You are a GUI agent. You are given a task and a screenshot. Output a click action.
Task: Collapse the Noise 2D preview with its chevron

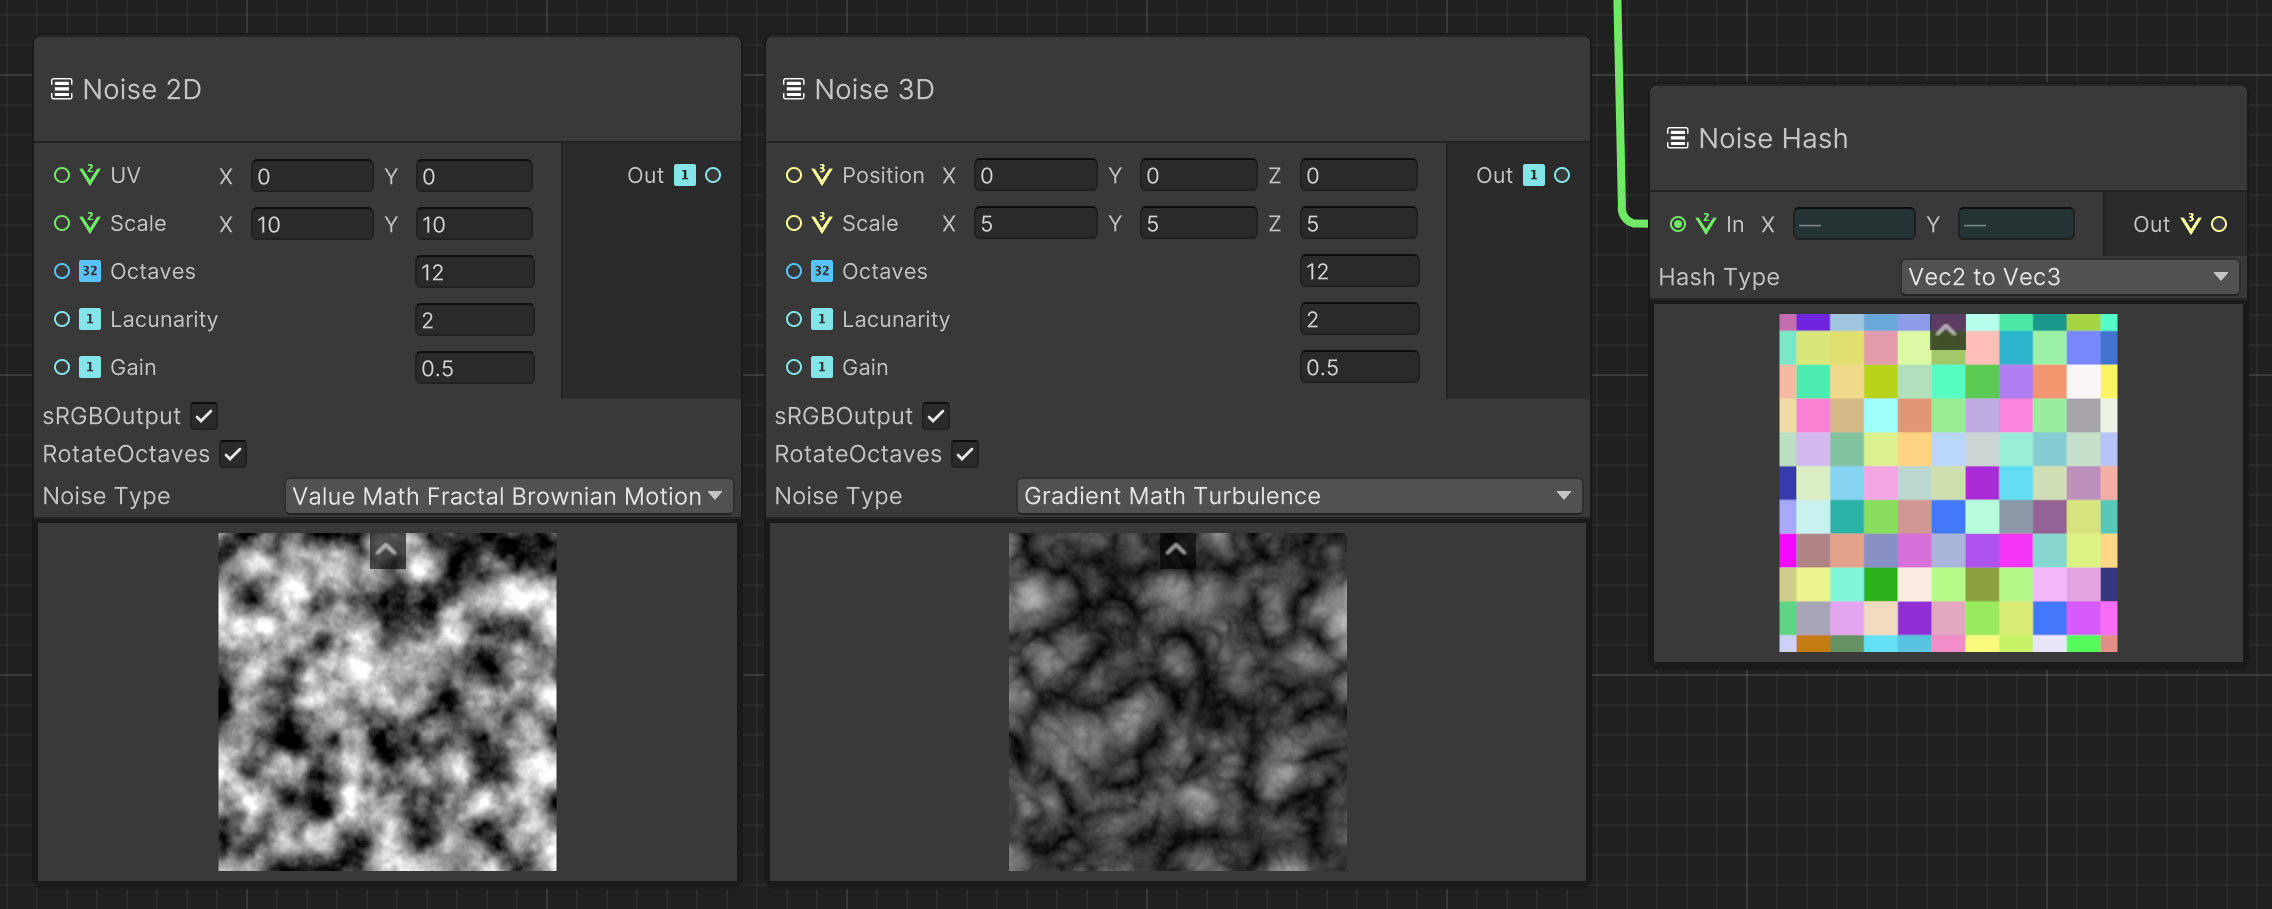(x=387, y=550)
